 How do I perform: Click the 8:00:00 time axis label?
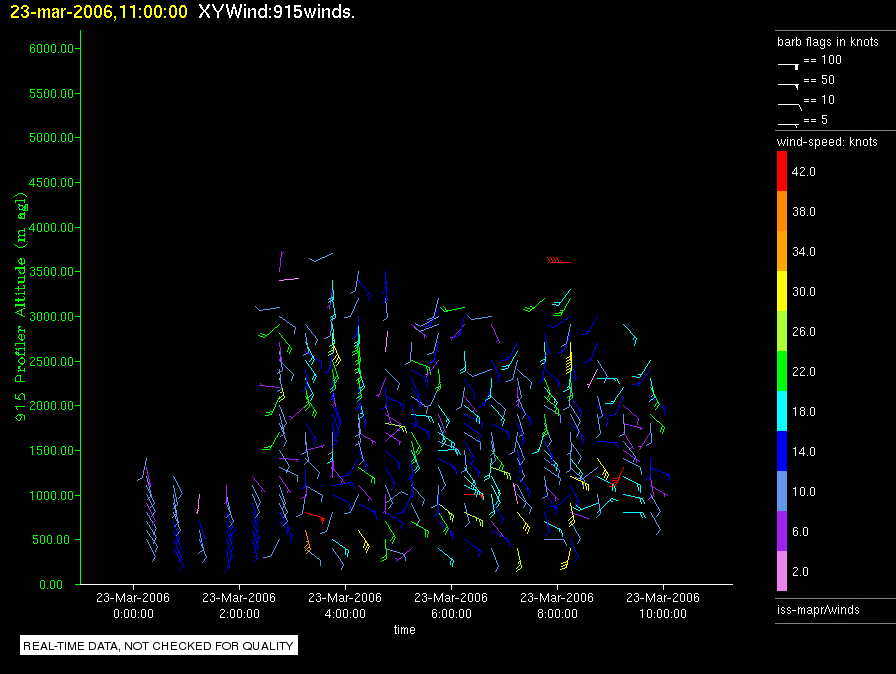click(557, 613)
